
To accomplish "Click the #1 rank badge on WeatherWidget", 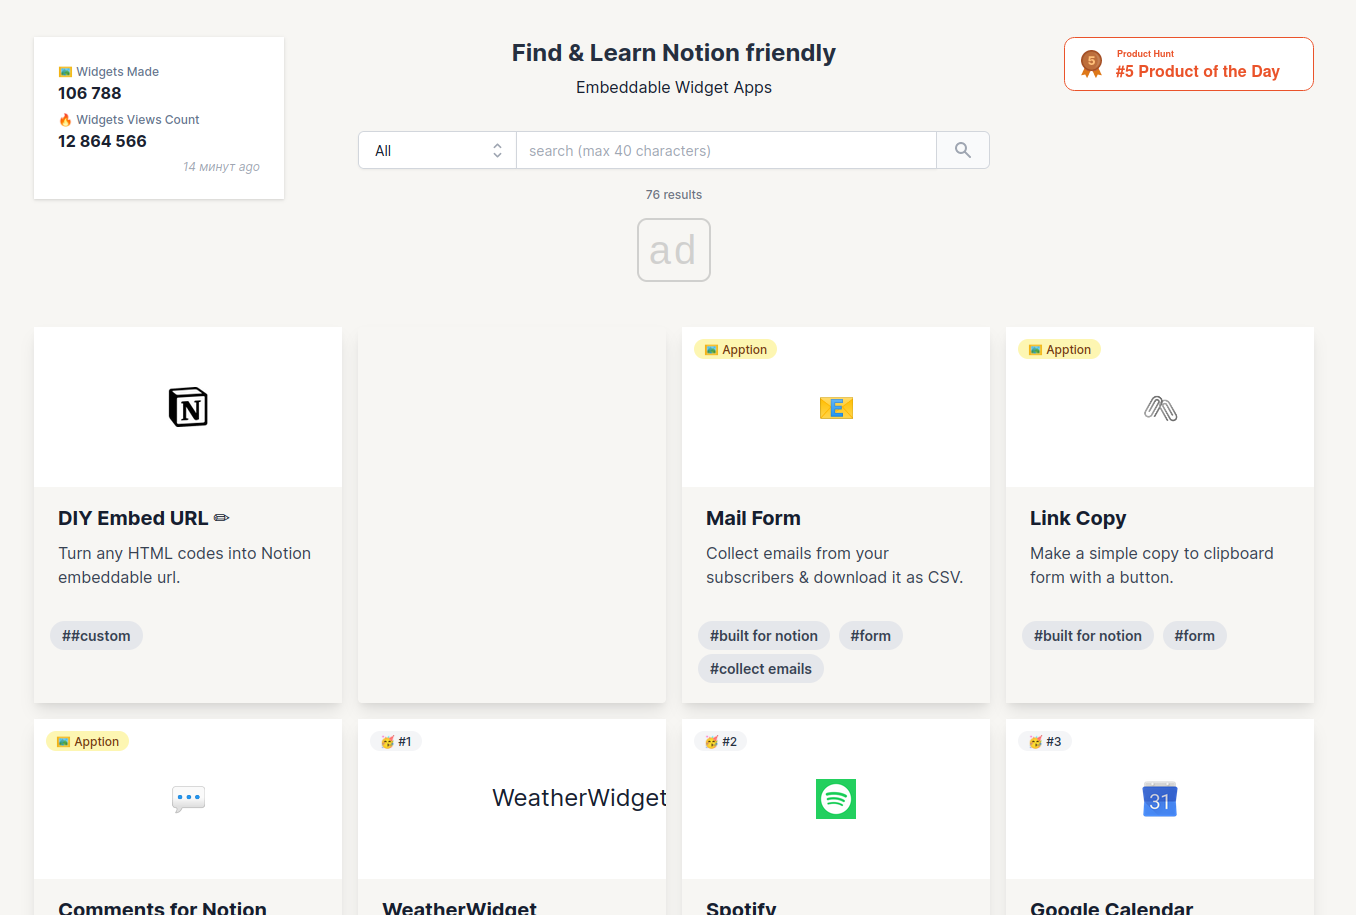I will pyautogui.click(x=396, y=741).
